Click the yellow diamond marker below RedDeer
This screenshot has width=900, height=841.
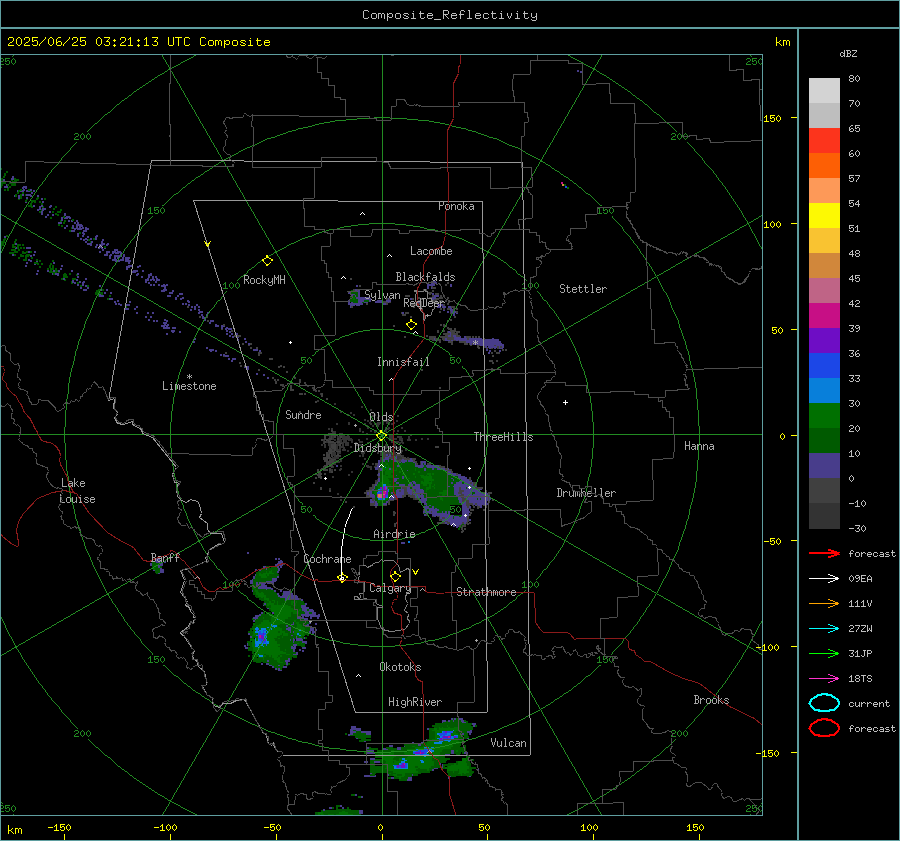[412, 325]
